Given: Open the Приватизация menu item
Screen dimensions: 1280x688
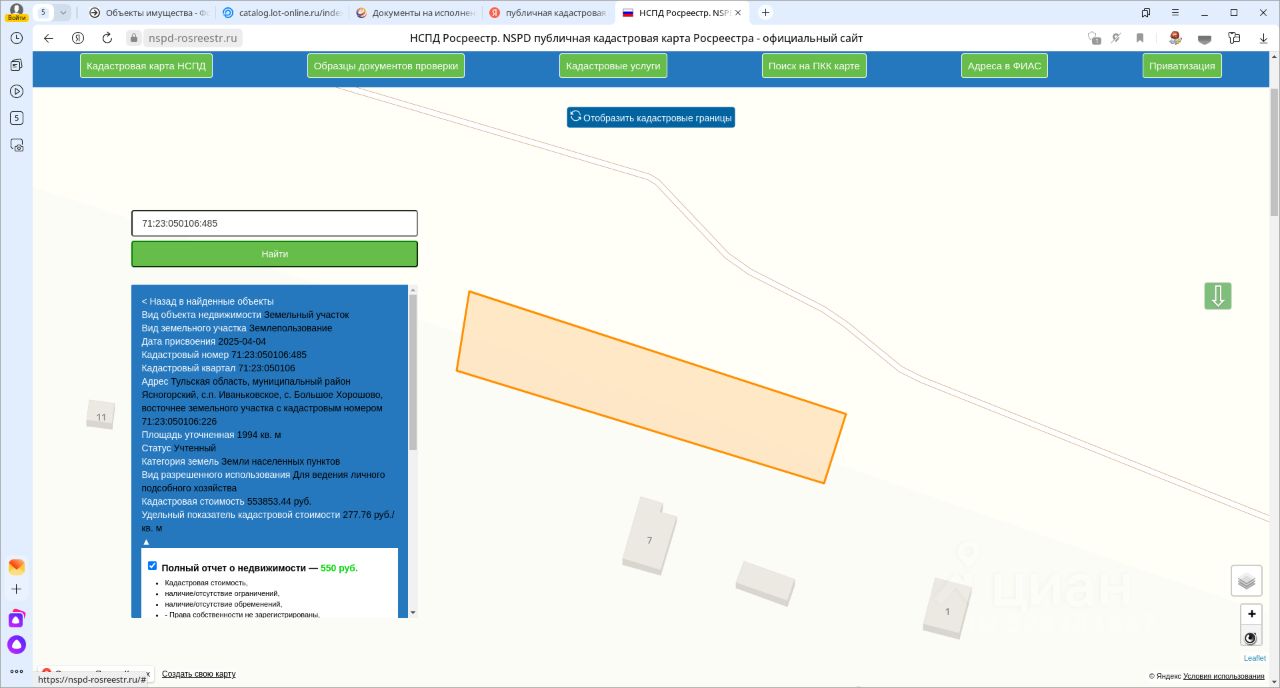Looking at the screenshot, I should (x=1182, y=66).
